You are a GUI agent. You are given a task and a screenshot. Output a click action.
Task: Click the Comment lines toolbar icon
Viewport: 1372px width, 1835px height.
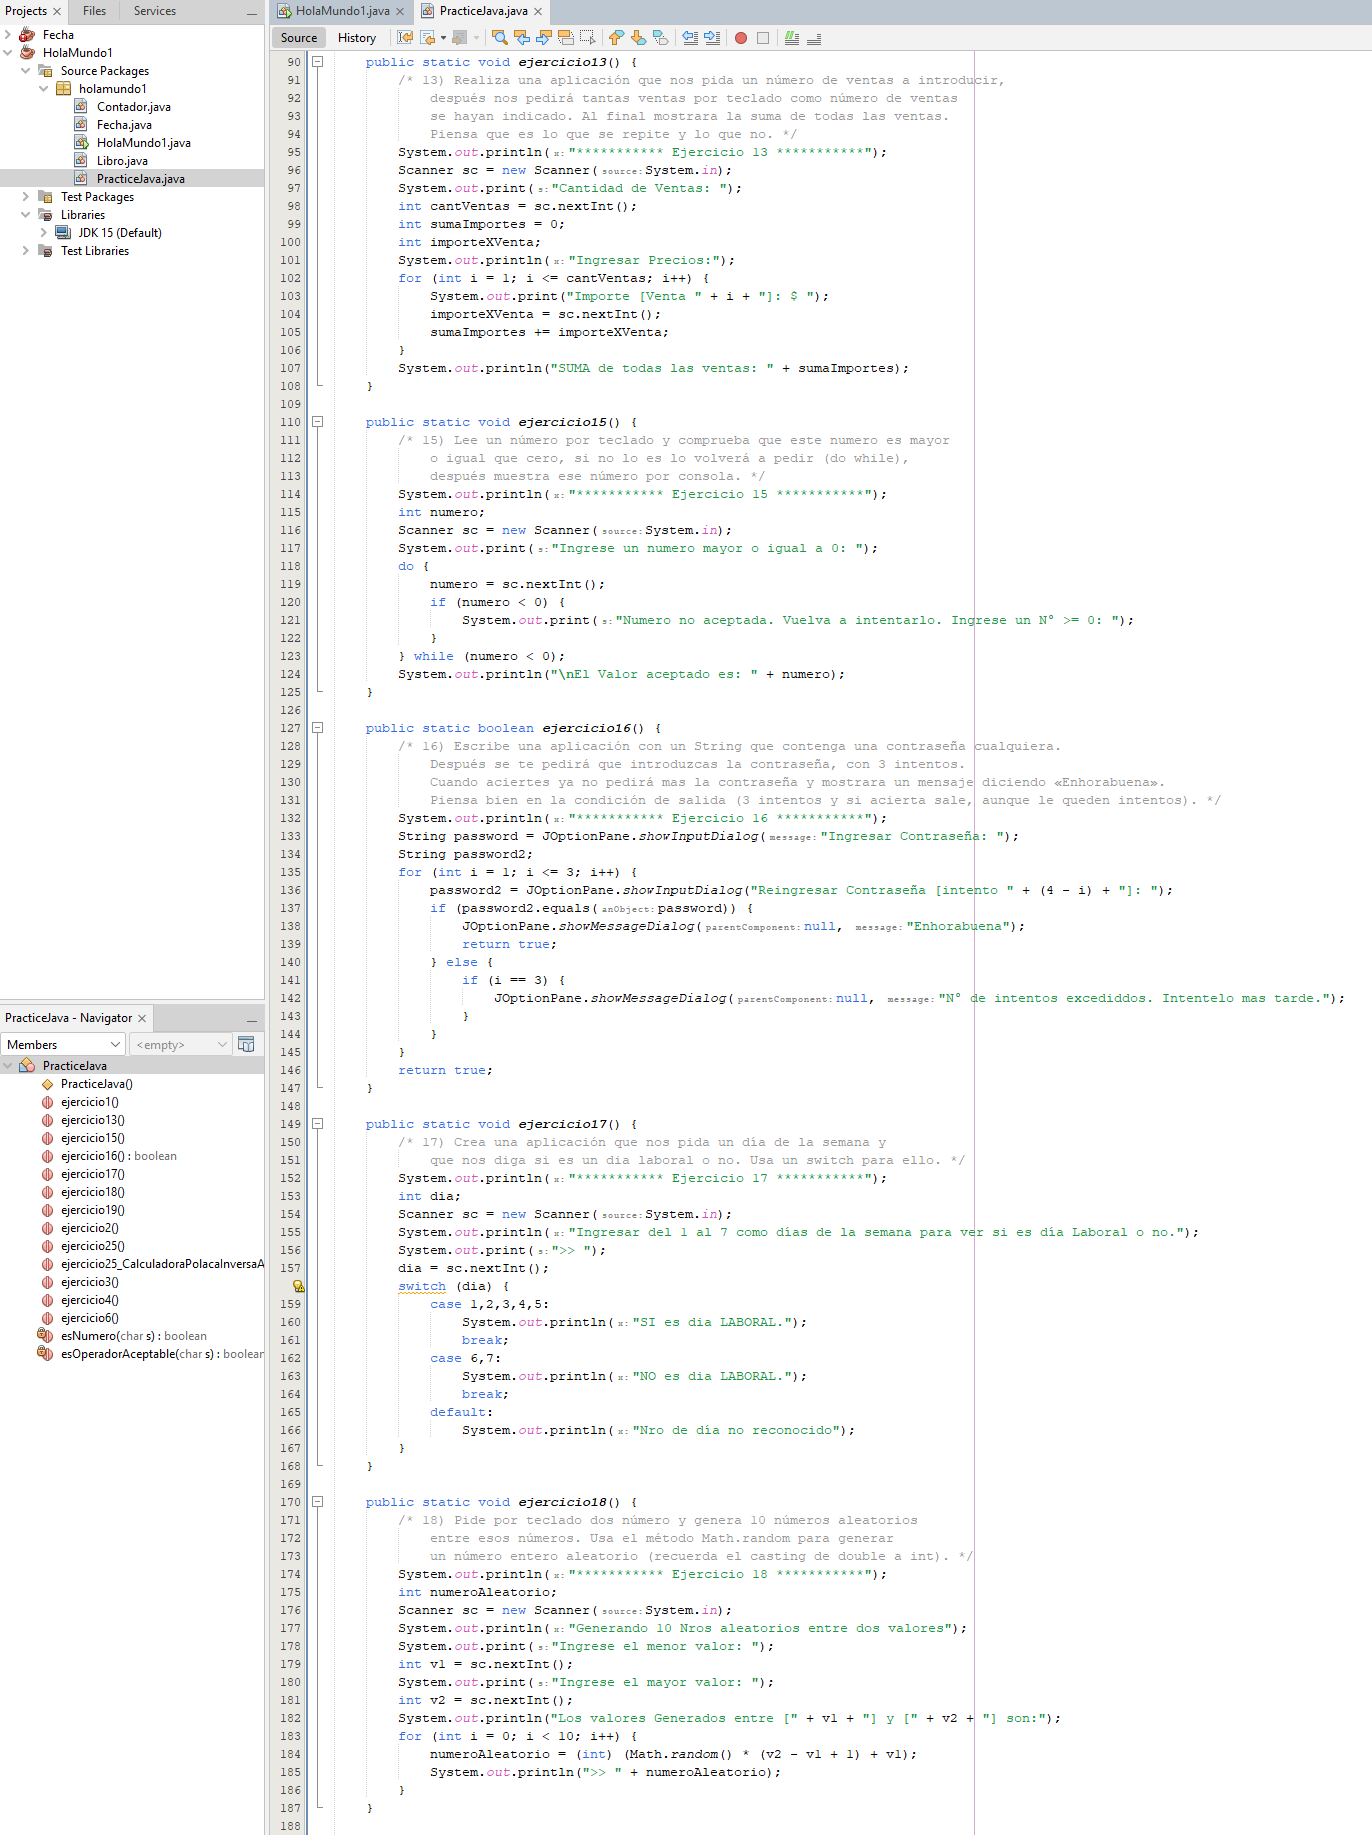click(792, 38)
